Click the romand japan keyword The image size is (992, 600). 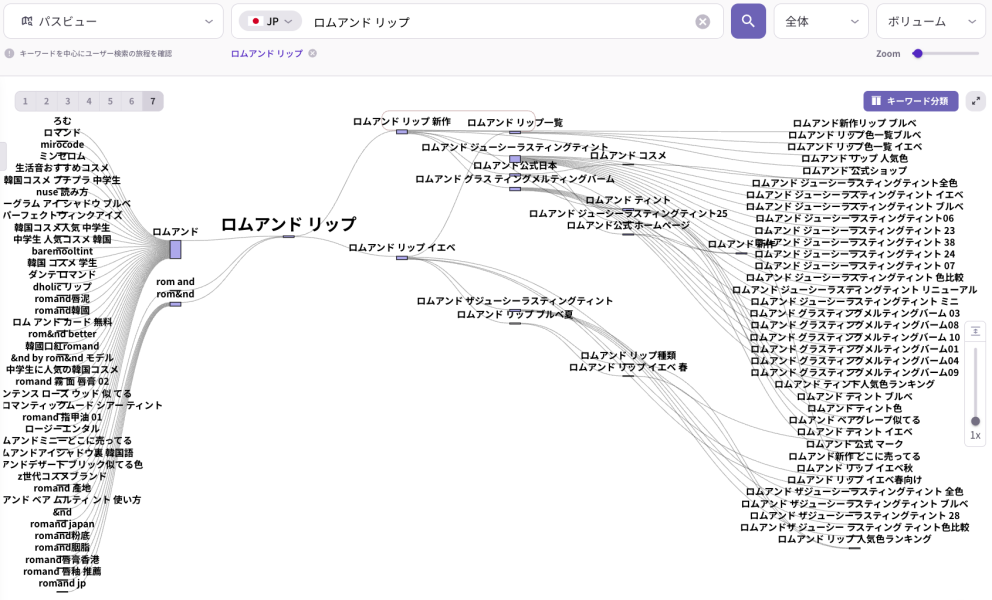click(62, 524)
